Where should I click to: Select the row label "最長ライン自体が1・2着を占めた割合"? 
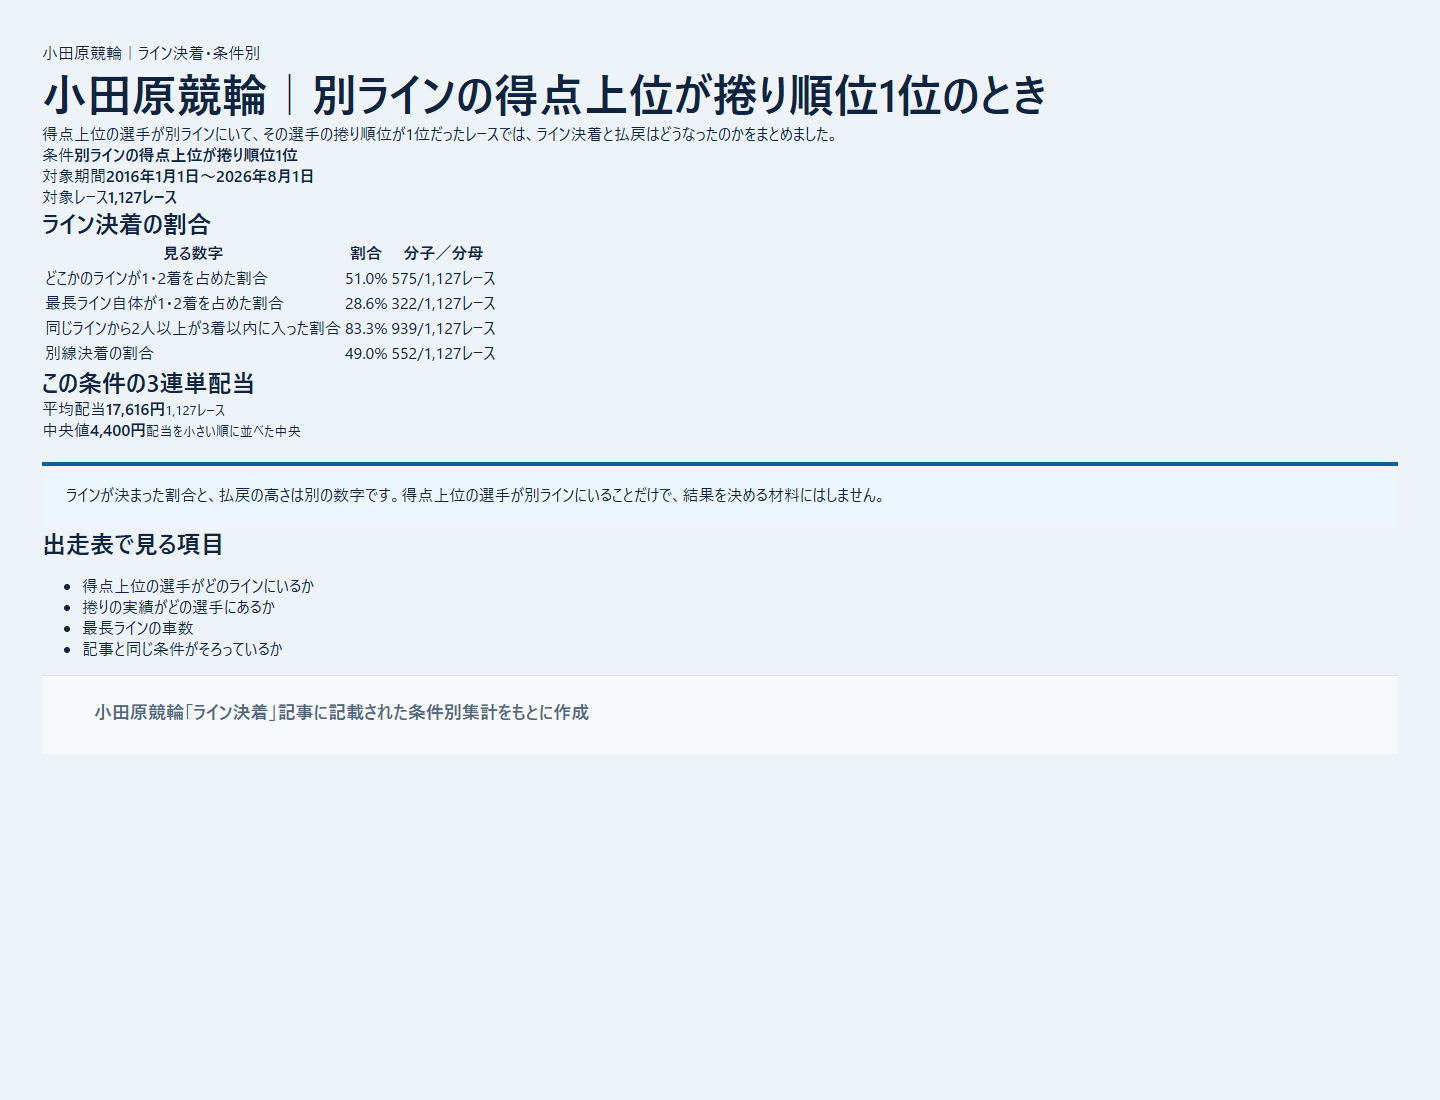pos(165,304)
